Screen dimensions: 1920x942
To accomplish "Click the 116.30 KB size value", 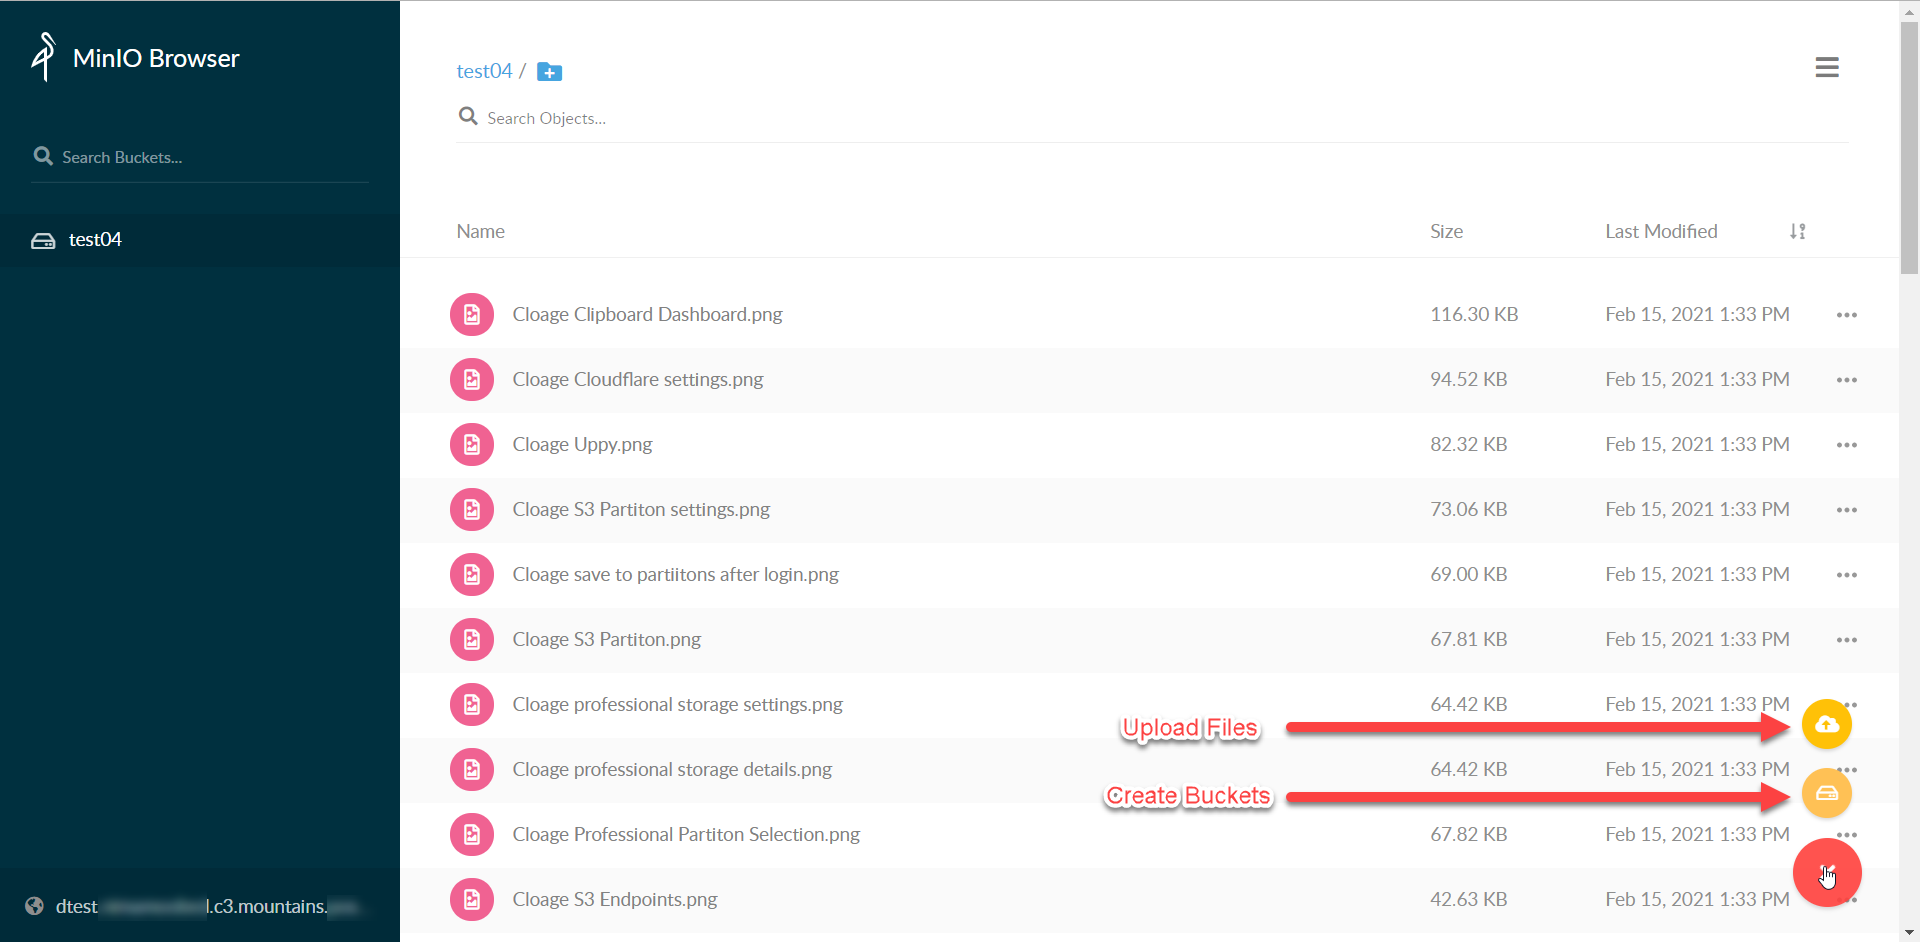I will pos(1474,314).
